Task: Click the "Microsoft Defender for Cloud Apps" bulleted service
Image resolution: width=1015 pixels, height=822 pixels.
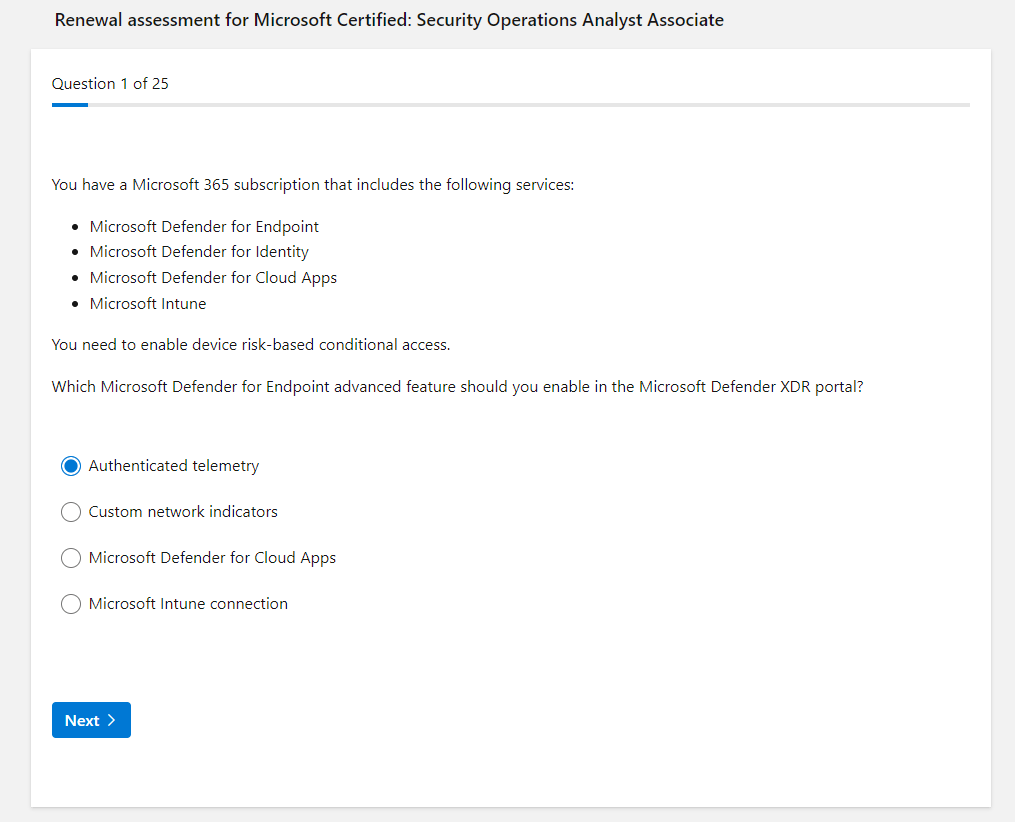Action: (213, 278)
